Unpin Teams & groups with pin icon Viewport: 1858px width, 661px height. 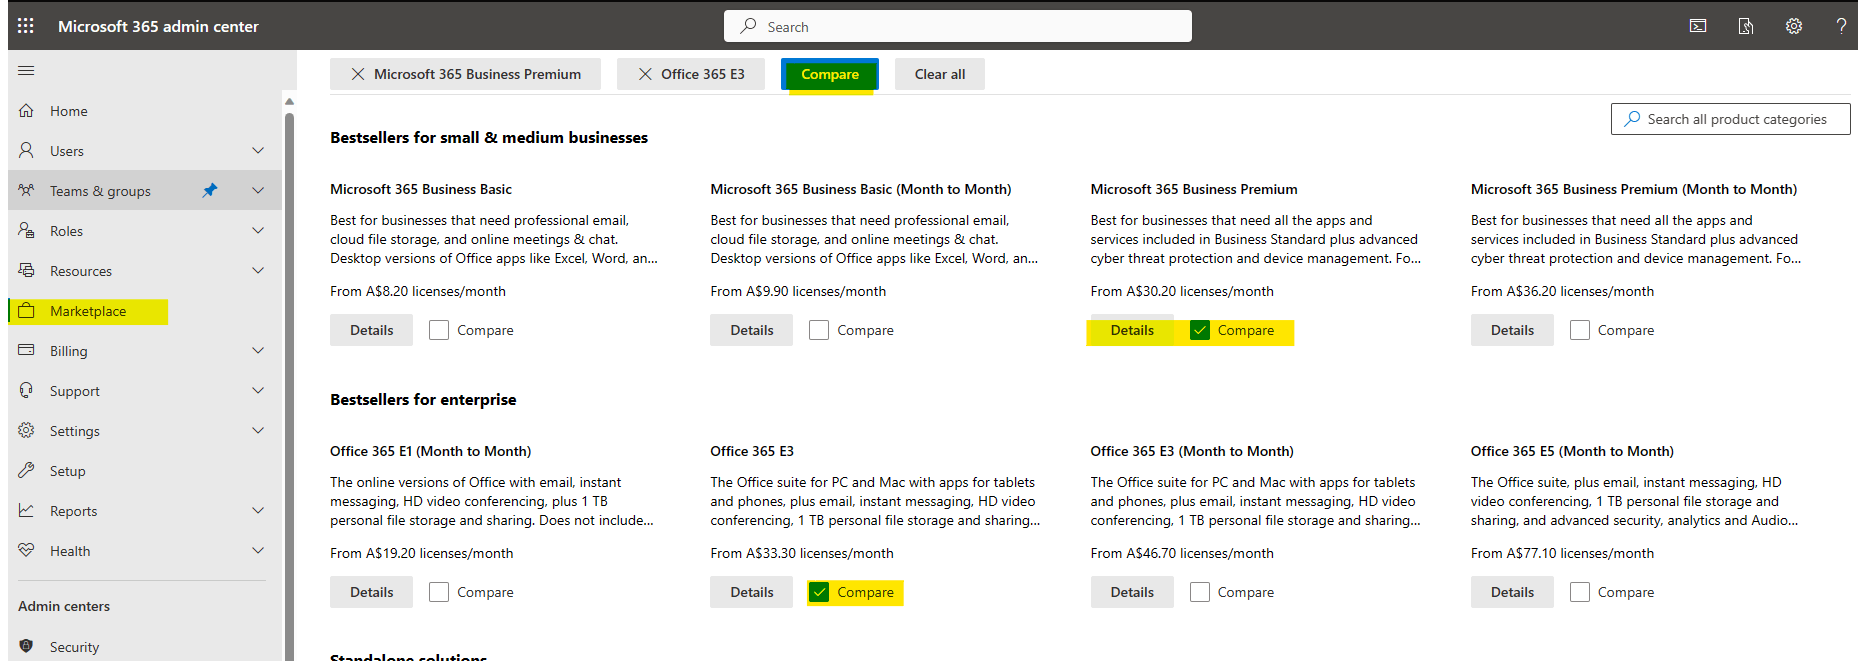[210, 190]
